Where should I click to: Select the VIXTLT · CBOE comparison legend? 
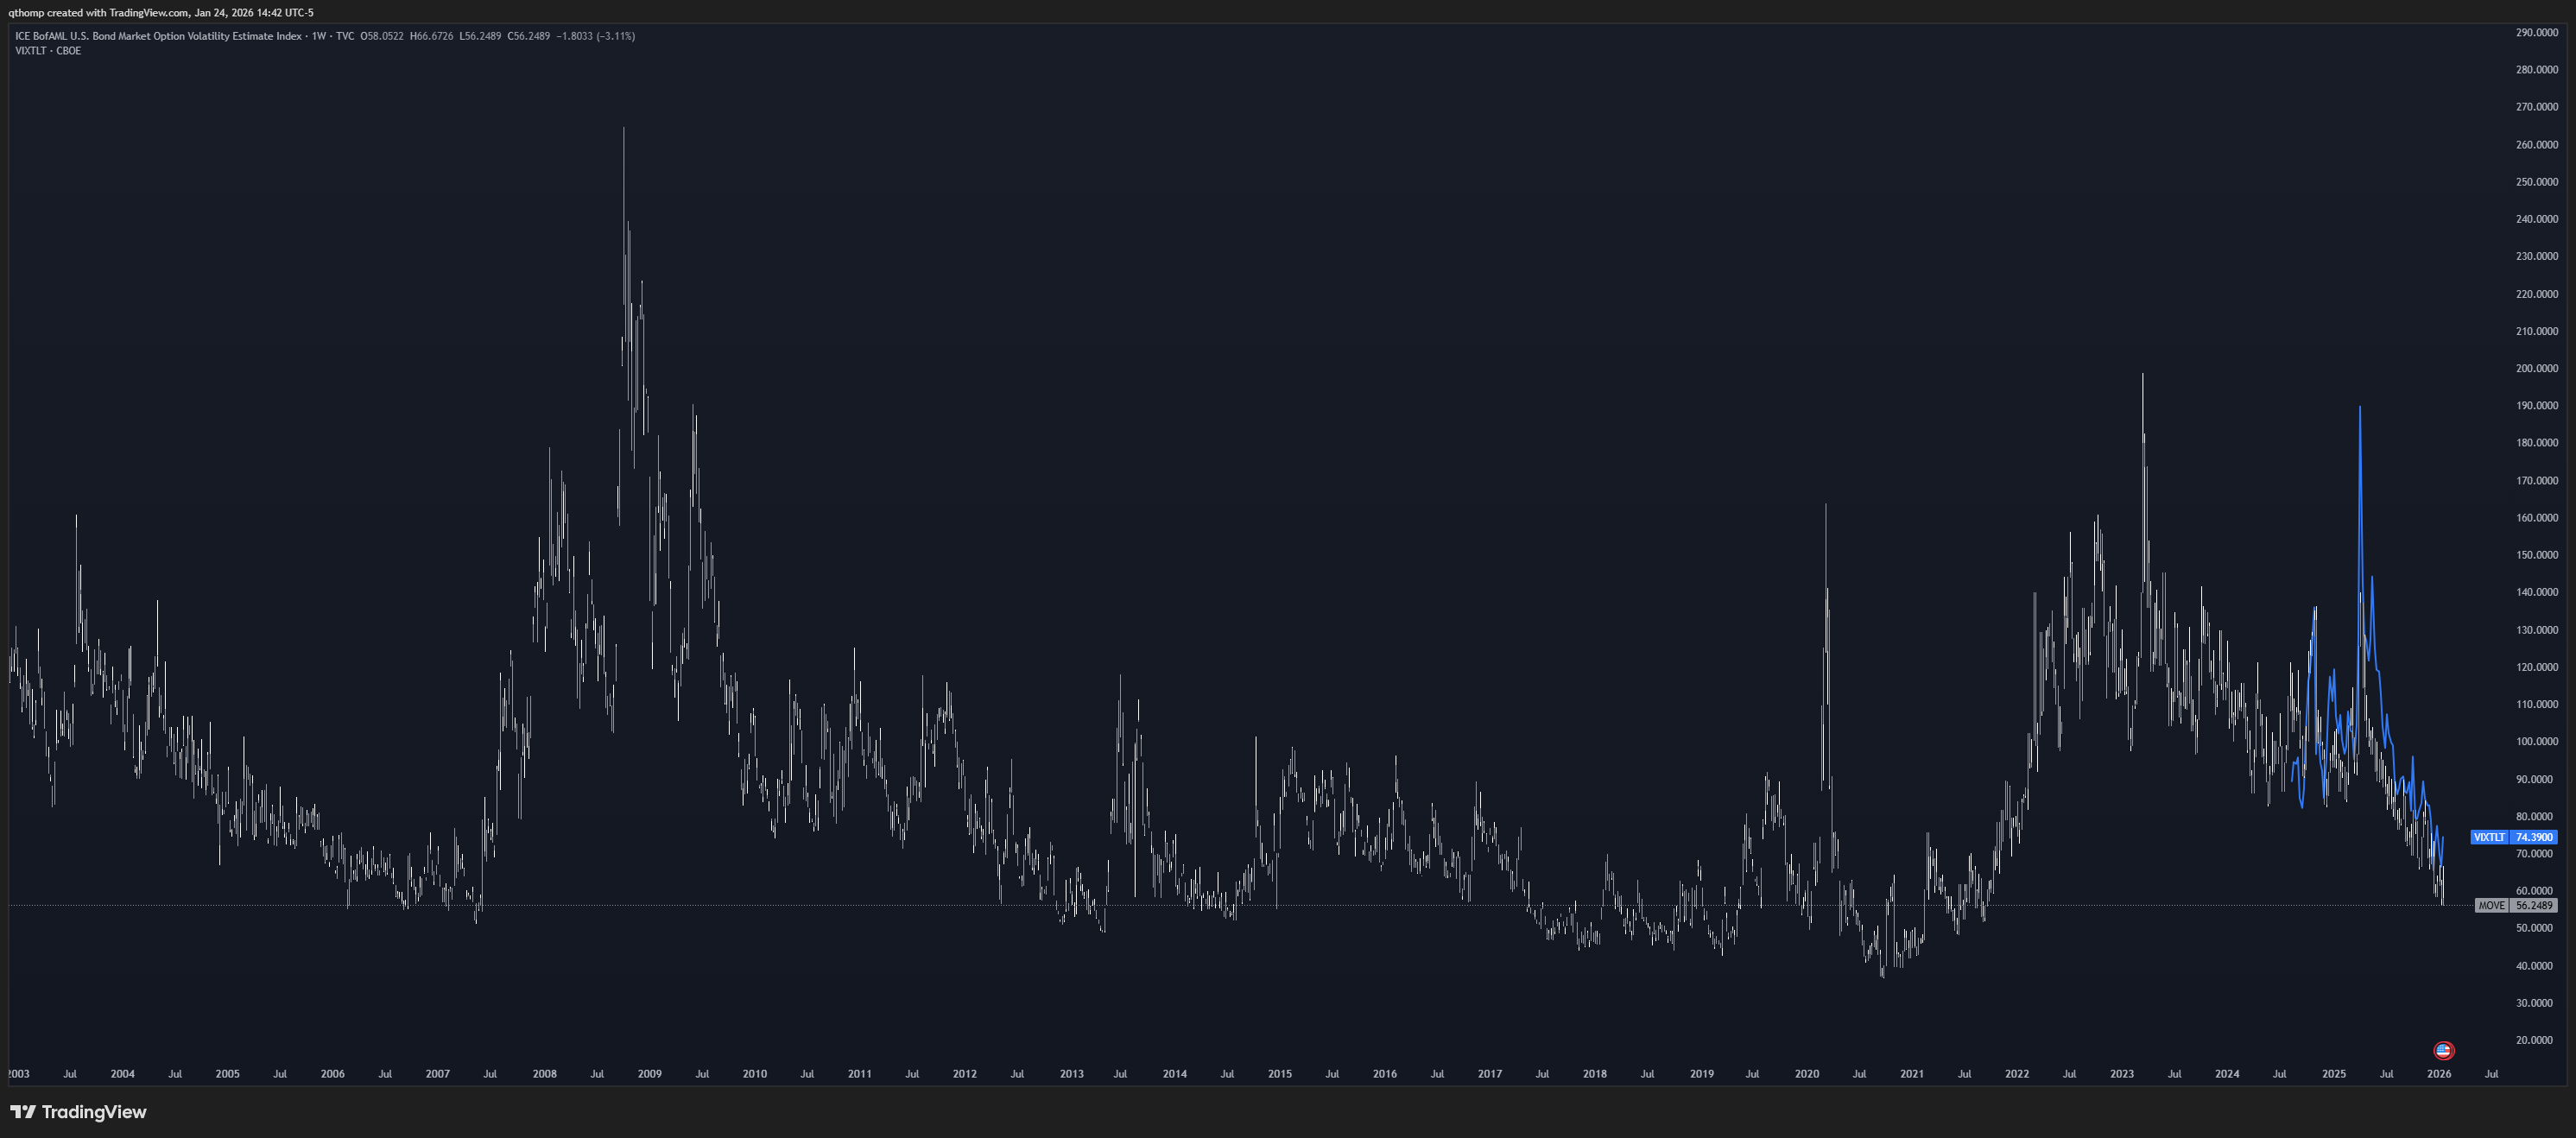tap(48, 51)
